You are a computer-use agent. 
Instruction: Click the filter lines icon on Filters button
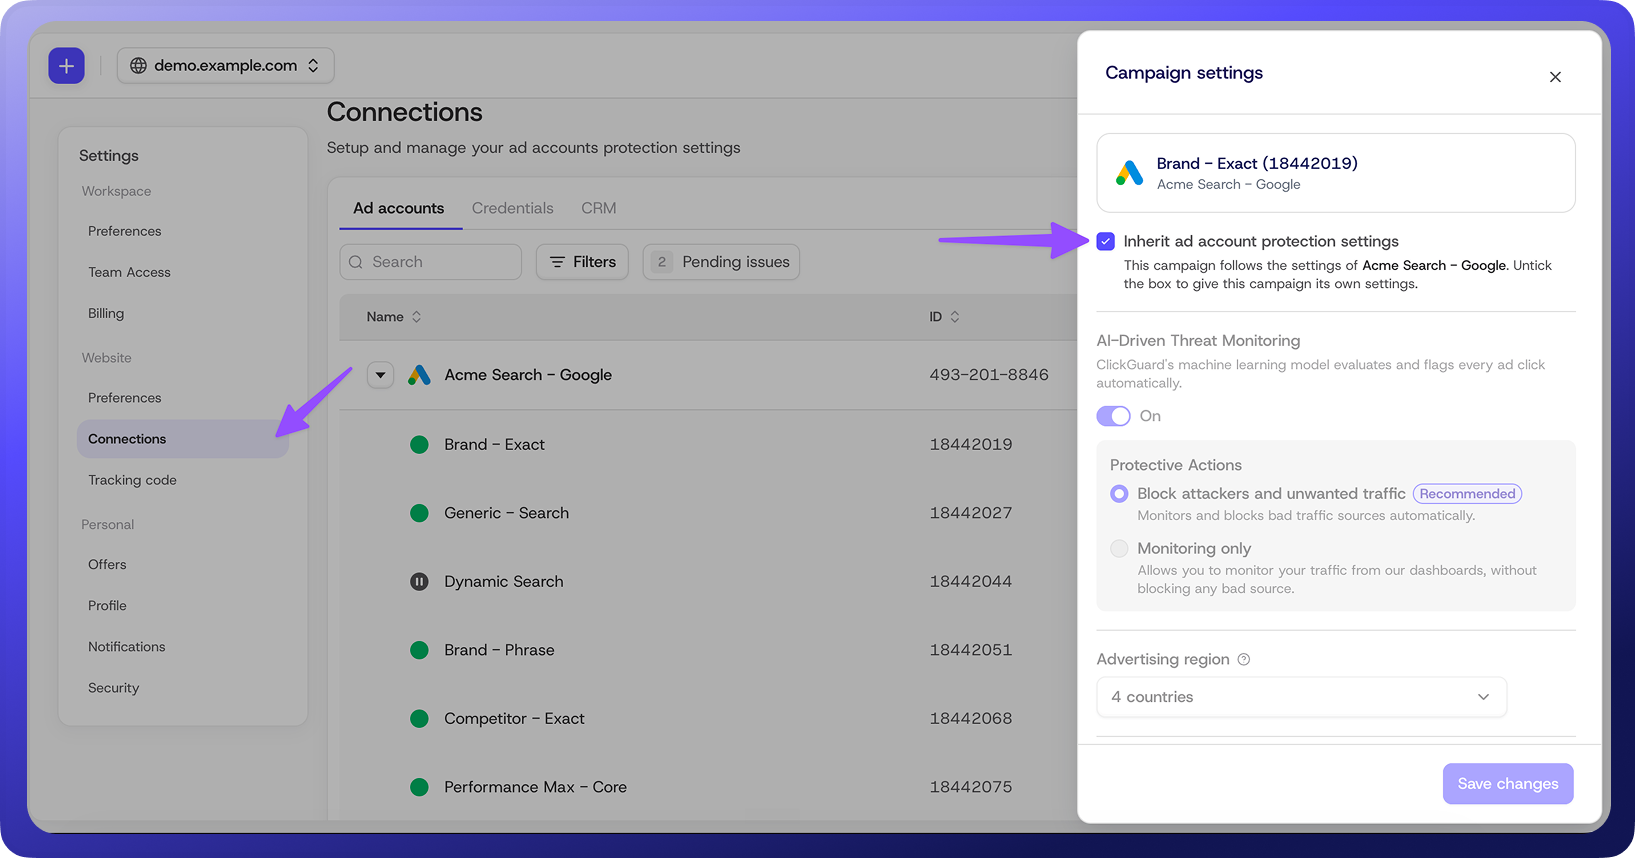(558, 262)
